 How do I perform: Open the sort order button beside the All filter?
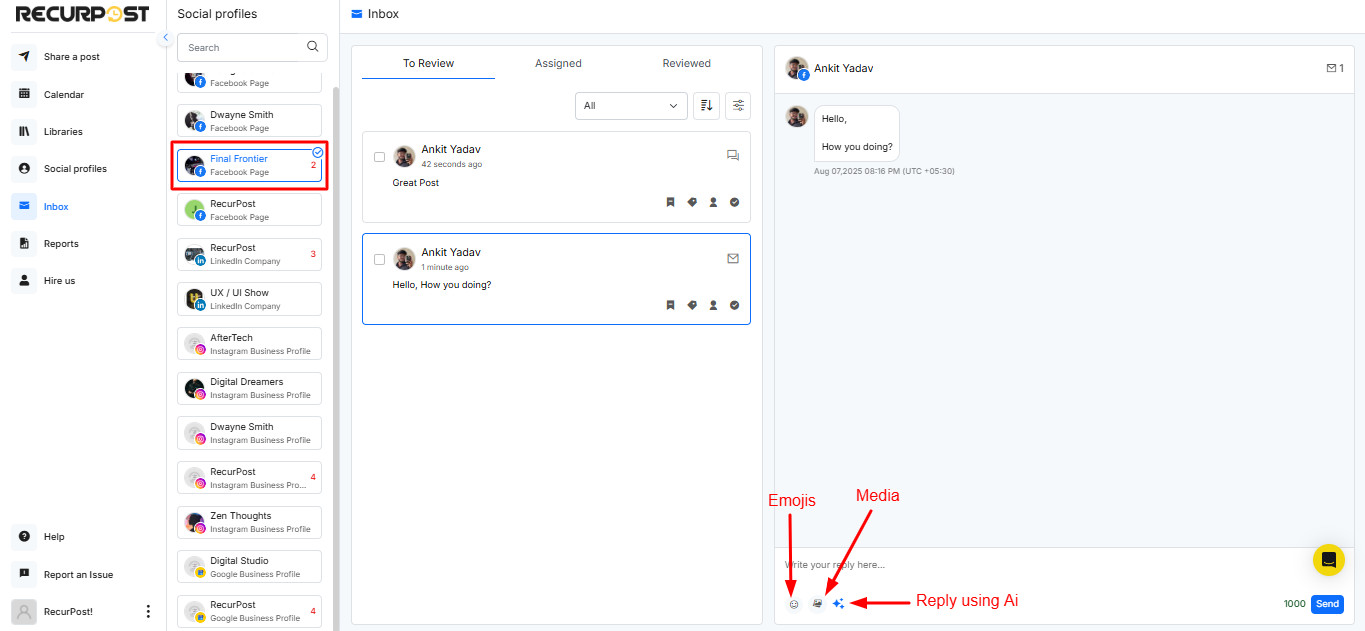(x=706, y=106)
